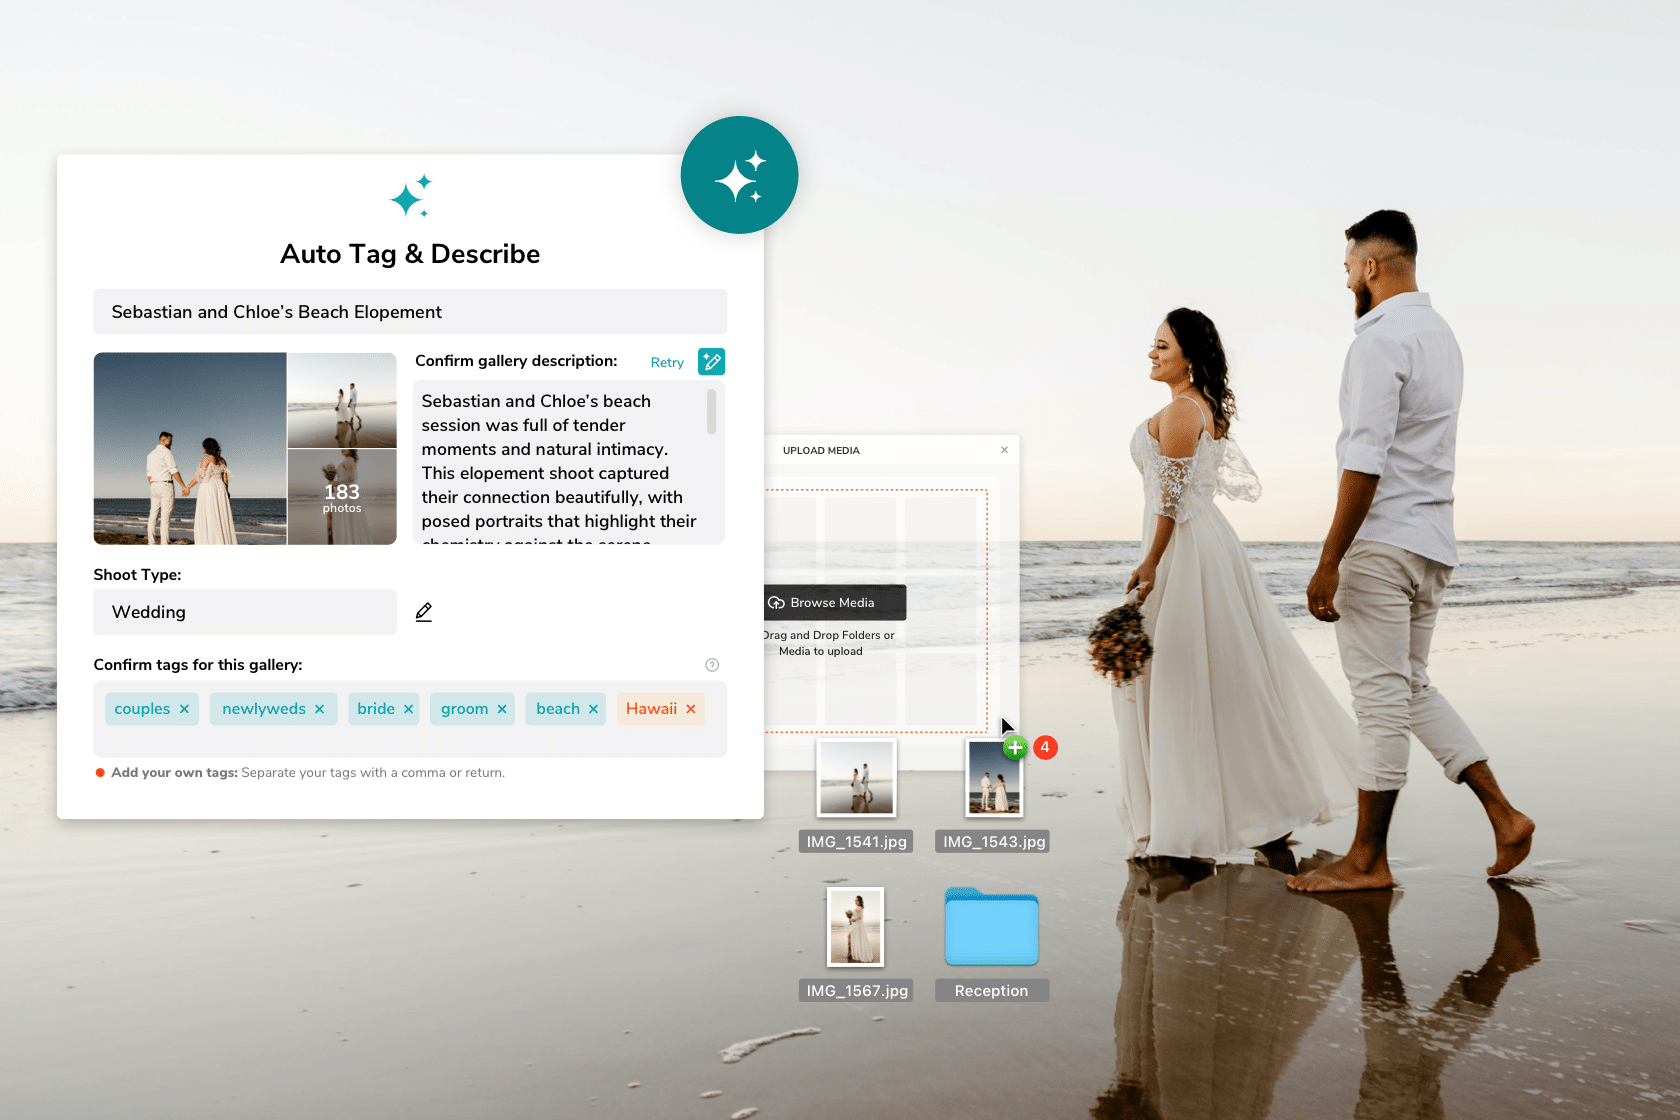Click the red badge showing 4 items
Screen dimensions: 1680x1120
pos(1045,747)
